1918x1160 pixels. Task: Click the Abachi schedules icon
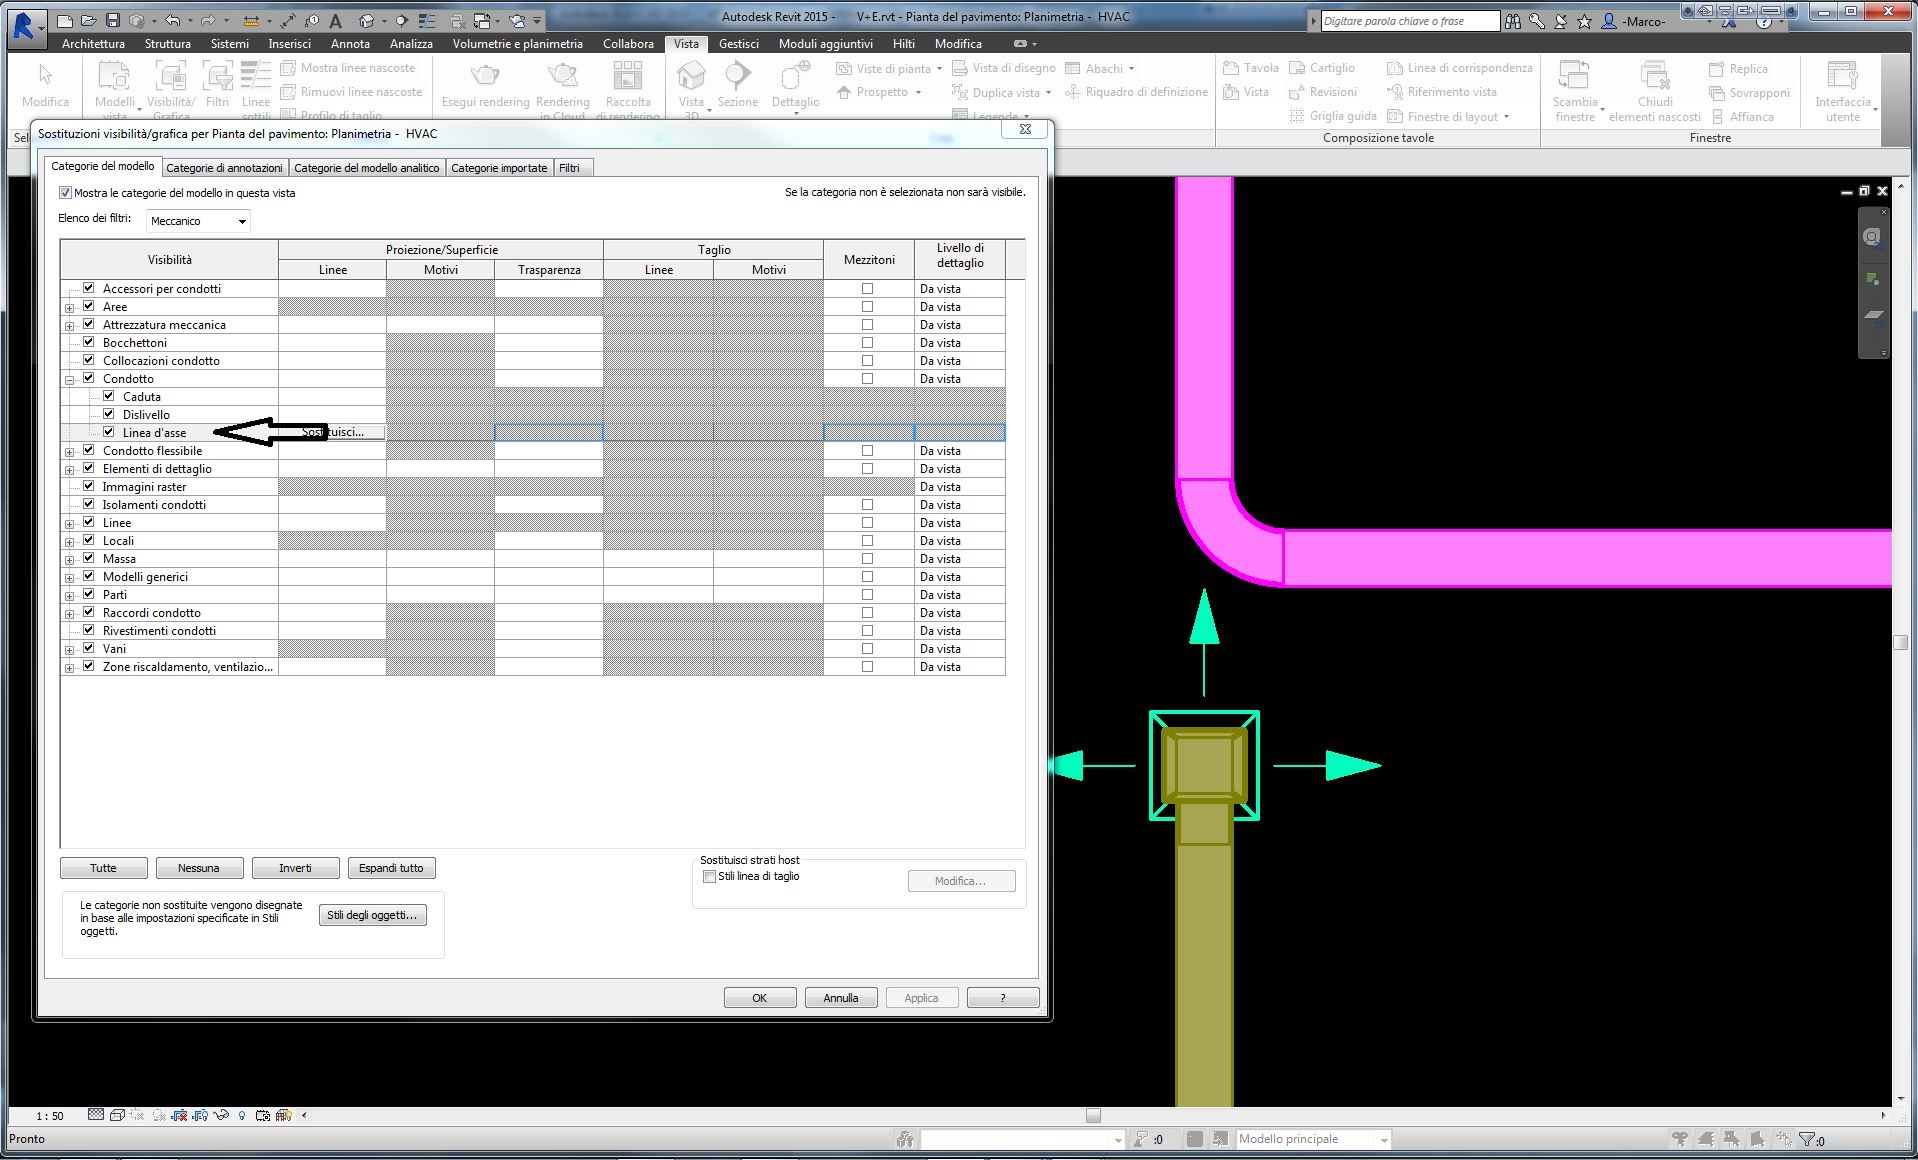coord(1073,68)
